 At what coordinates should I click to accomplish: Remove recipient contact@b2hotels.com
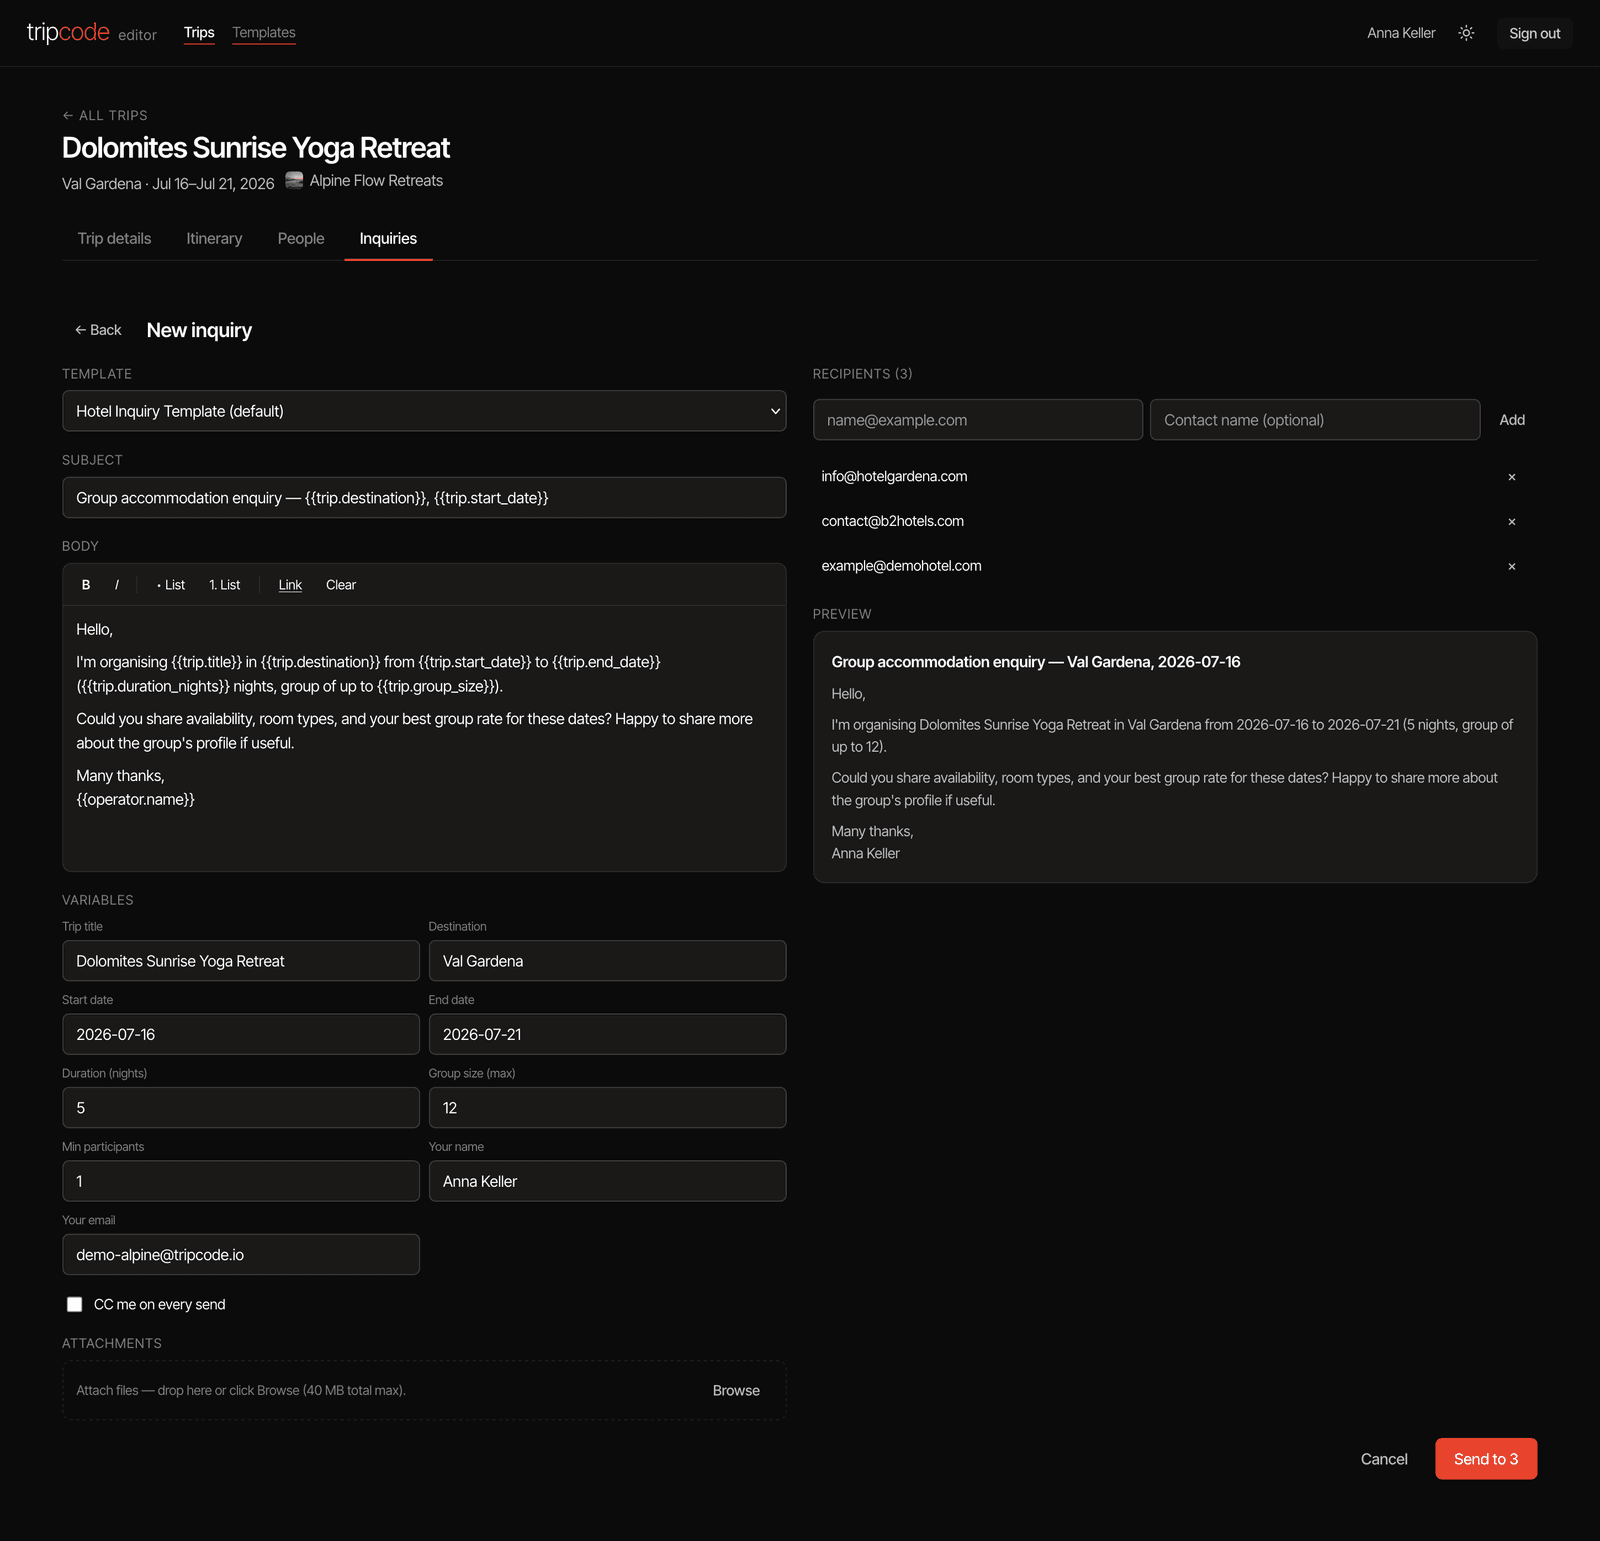(1512, 522)
